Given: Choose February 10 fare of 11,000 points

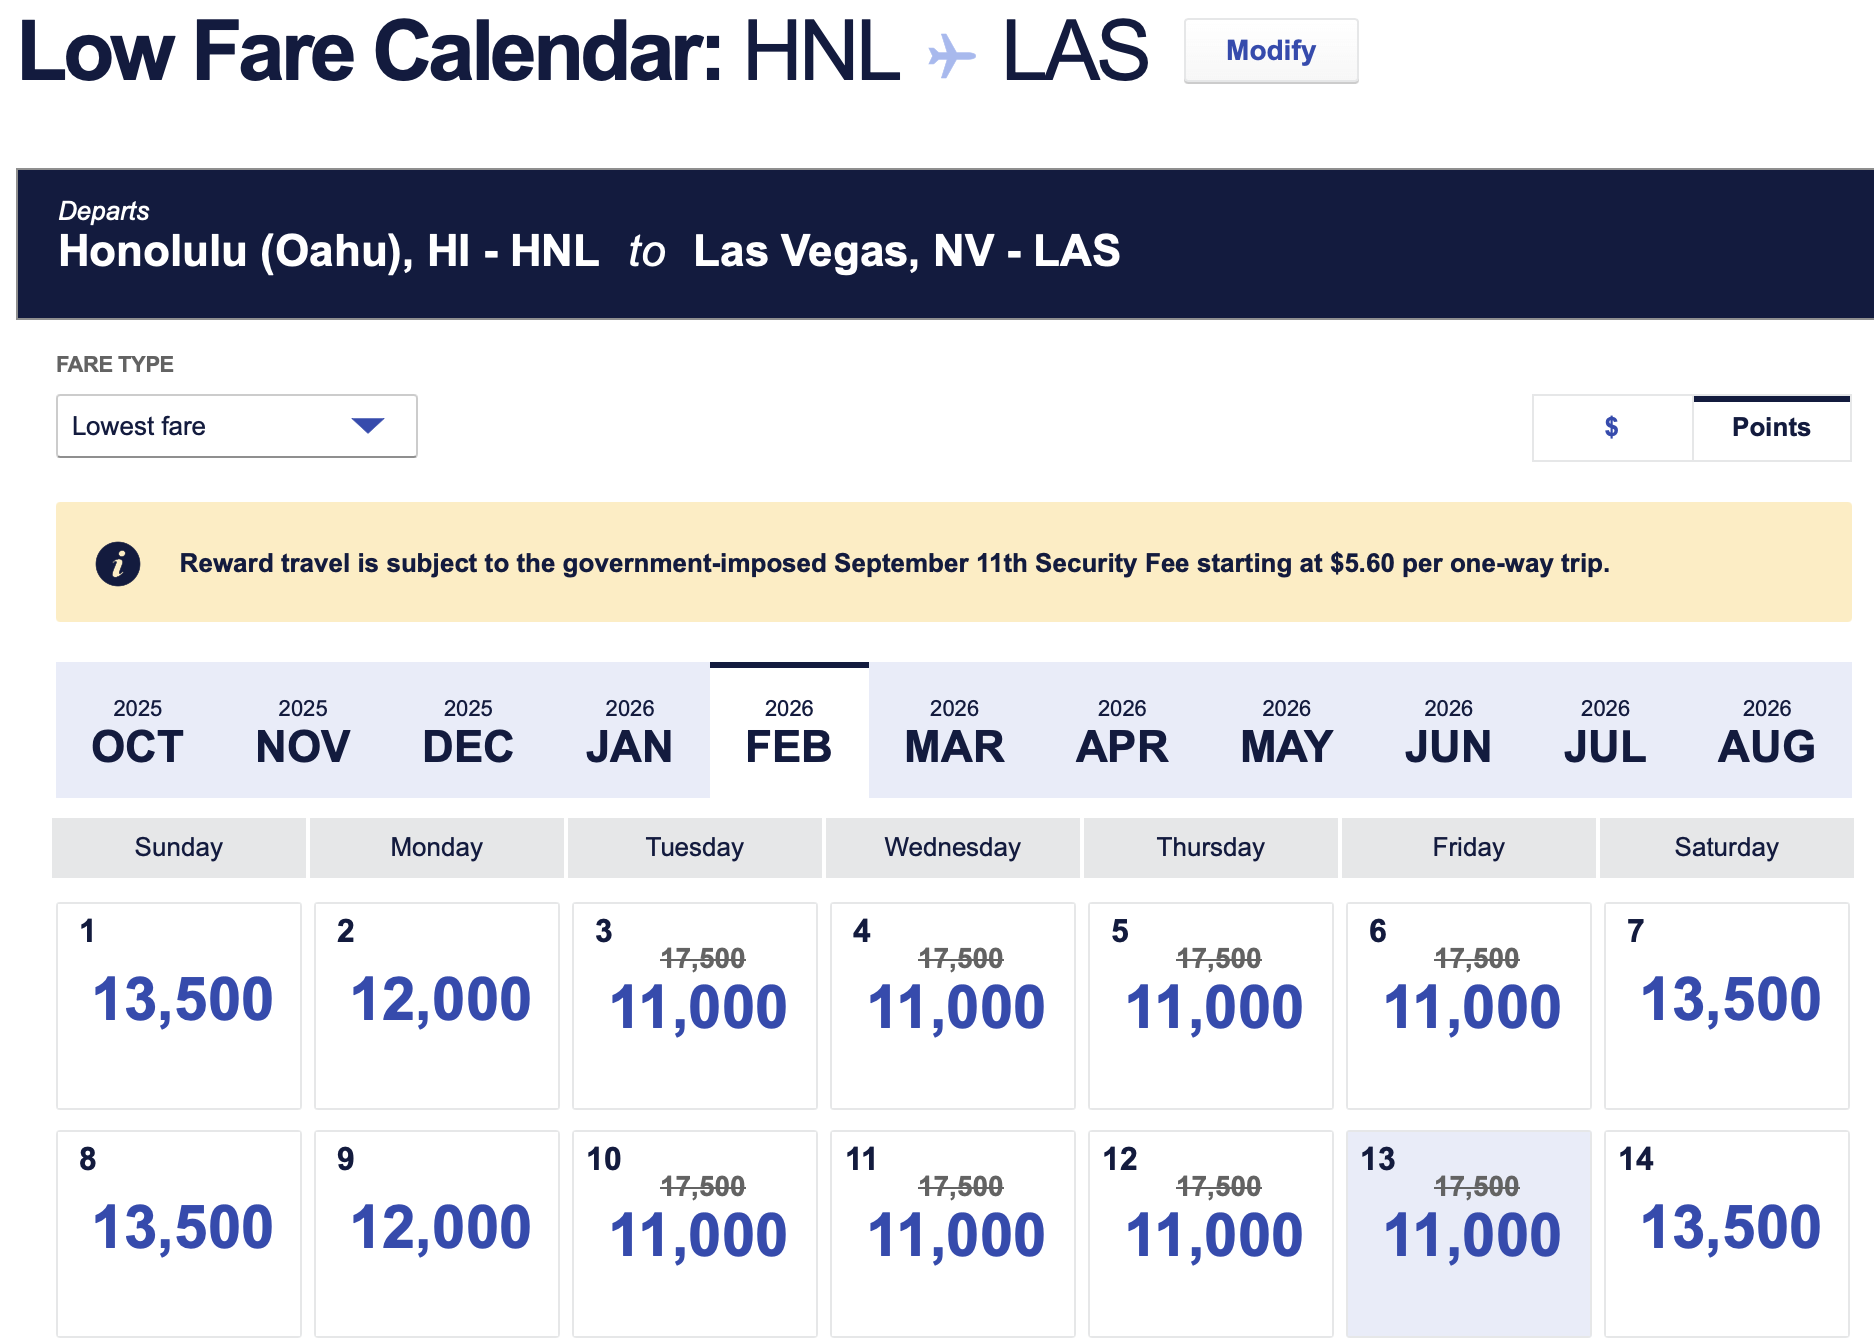Looking at the screenshot, I should click(x=695, y=1234).
